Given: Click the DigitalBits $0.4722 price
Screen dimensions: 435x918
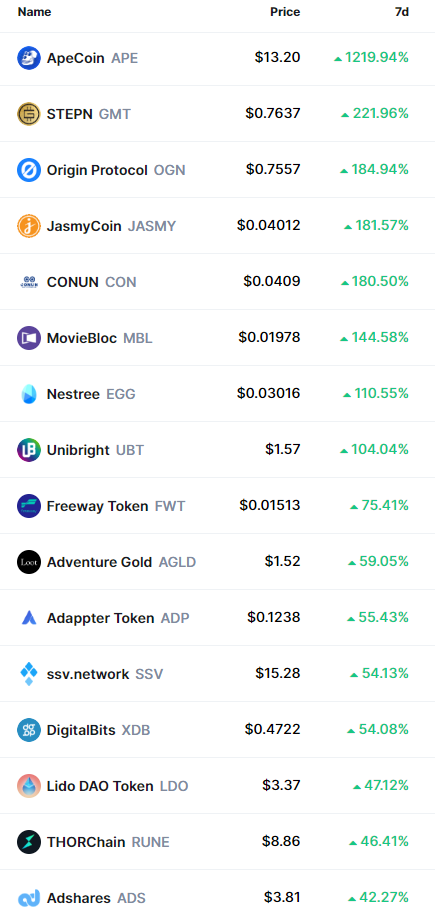Looking at the screenshot, I should [x=273, y=729].
